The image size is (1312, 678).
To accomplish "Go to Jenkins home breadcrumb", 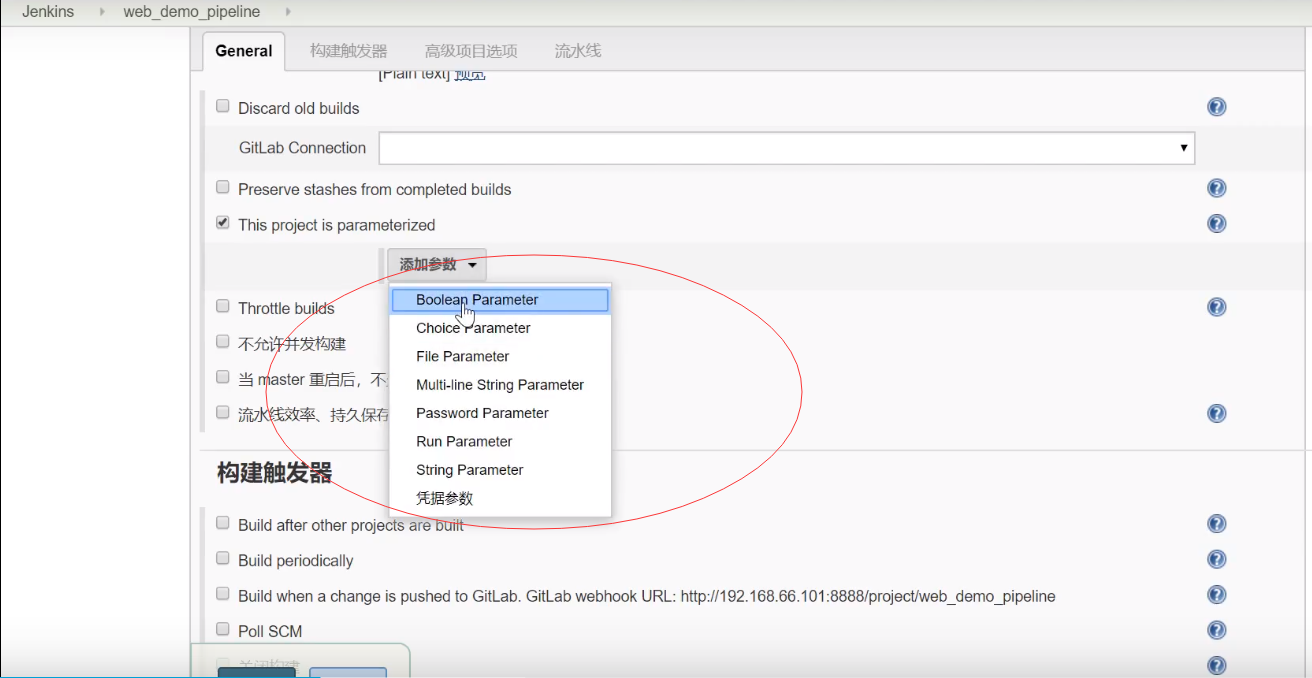I will pos(48,12).
